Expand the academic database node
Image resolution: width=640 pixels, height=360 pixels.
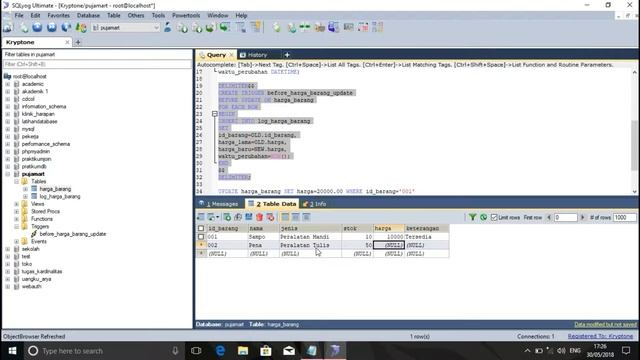pos(8,84)
